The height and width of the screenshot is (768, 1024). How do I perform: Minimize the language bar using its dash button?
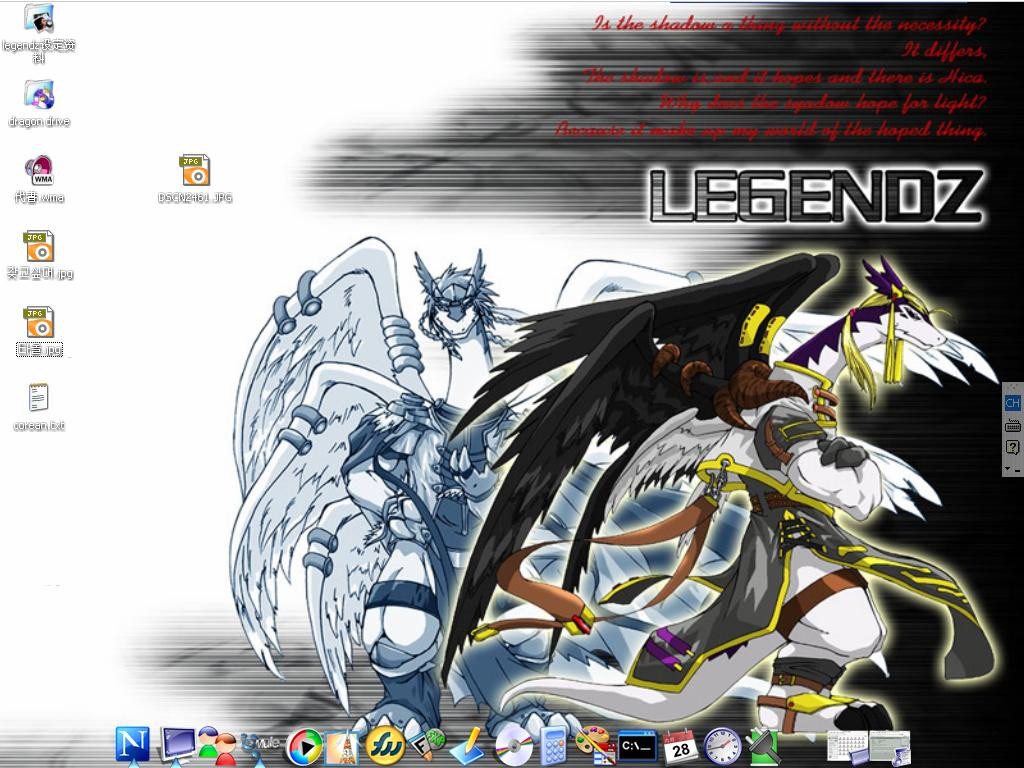1017,470
